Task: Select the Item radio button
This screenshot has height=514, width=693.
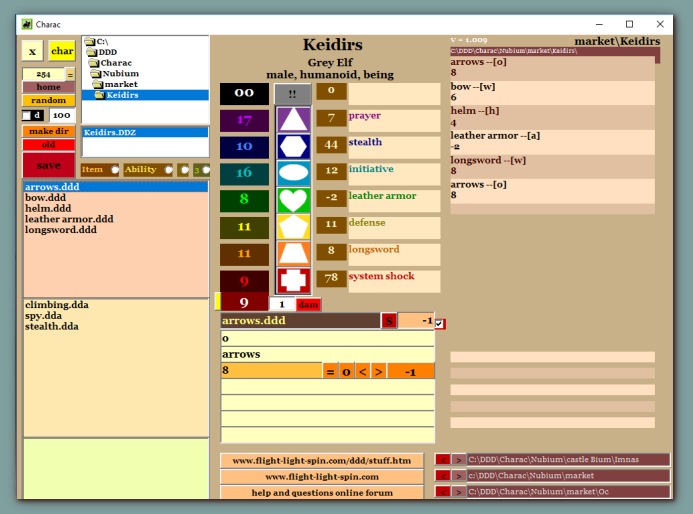Action: (115, 170)
